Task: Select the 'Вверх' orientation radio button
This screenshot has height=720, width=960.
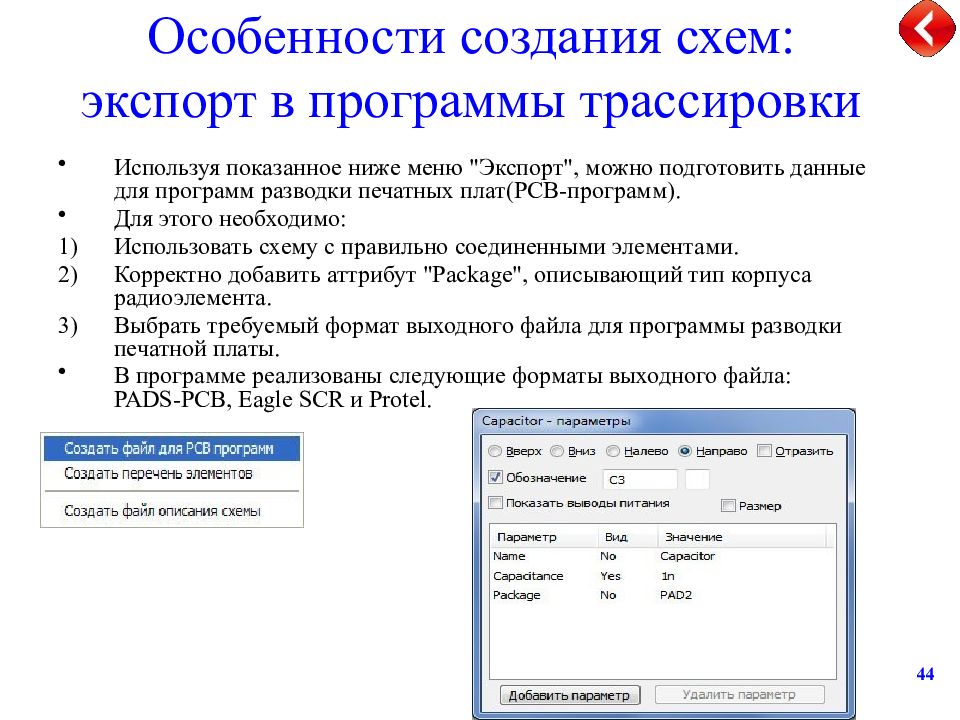Action: (495, 451)
